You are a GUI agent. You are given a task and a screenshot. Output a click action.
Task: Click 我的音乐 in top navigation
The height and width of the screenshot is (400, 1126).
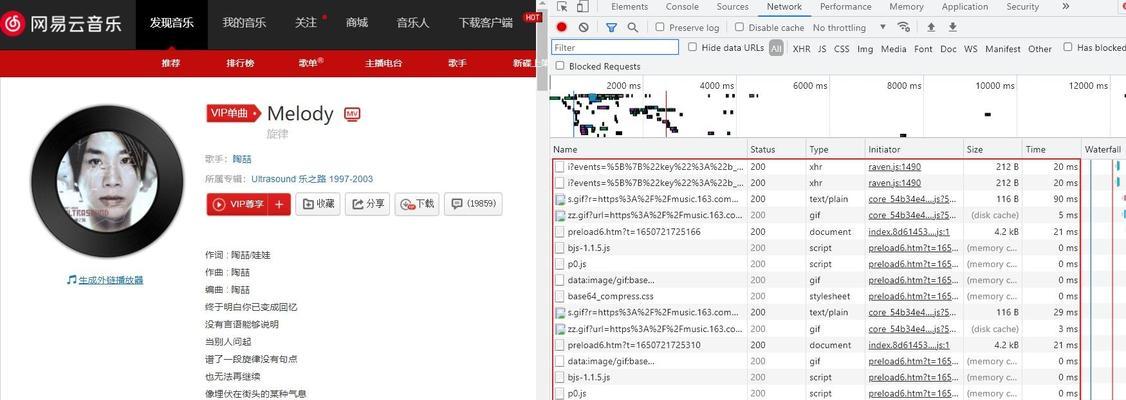point(244,23)
